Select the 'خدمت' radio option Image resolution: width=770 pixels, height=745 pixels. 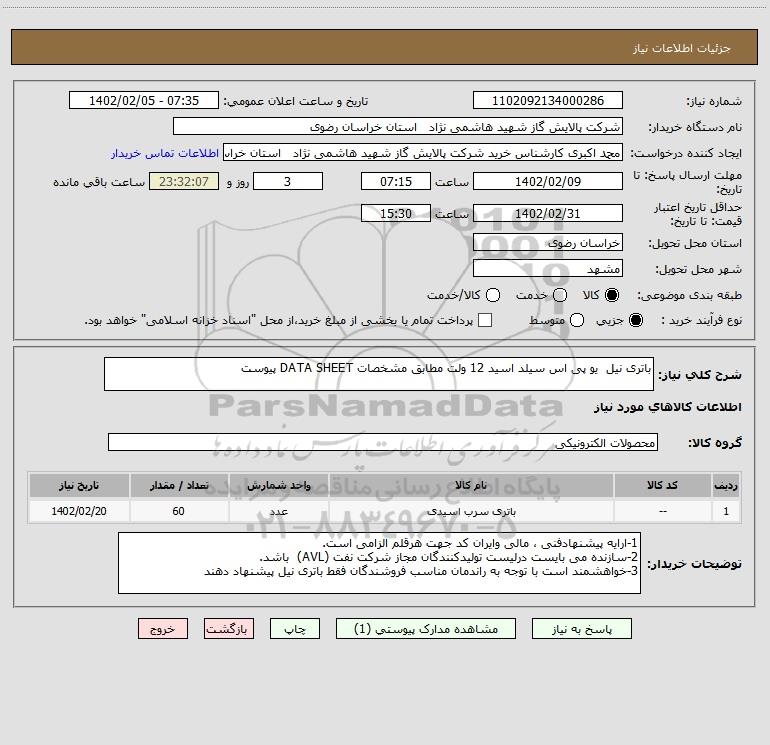click(560, 295)
